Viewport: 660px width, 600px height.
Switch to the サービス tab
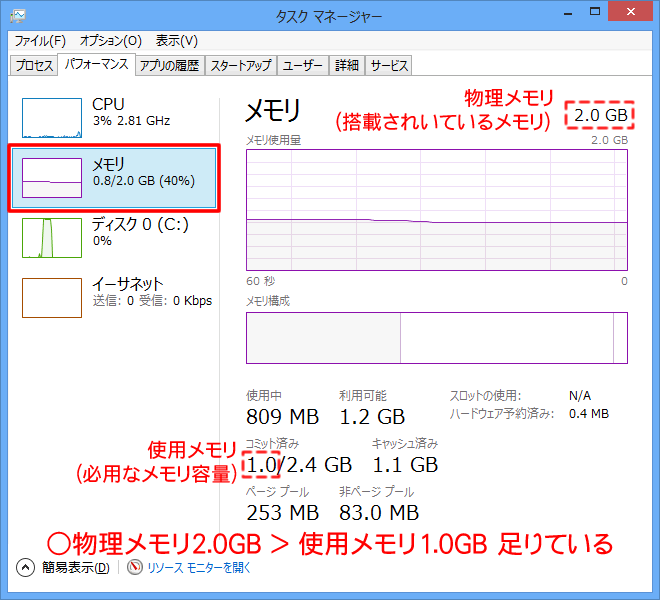click(x=389, y=66)
